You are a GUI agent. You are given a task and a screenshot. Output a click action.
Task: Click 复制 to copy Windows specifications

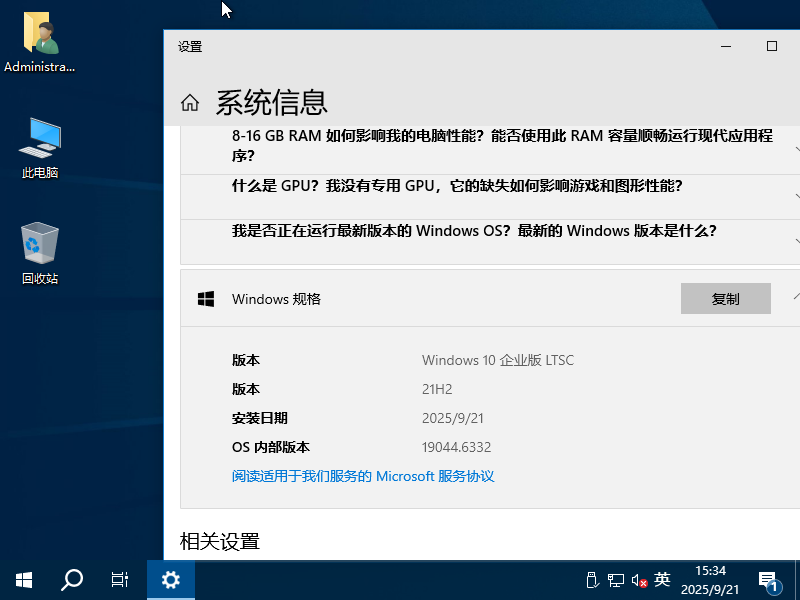726,298
